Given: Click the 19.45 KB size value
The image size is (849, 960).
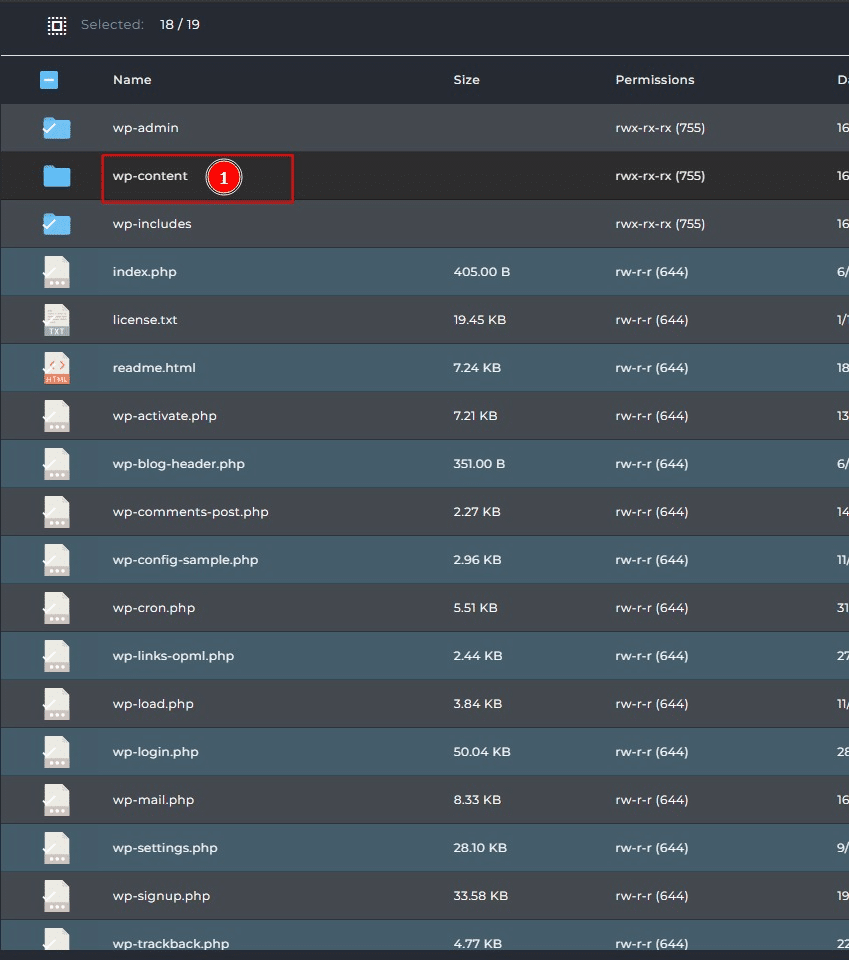Looking at the screenshot, I should coord(479,320).
